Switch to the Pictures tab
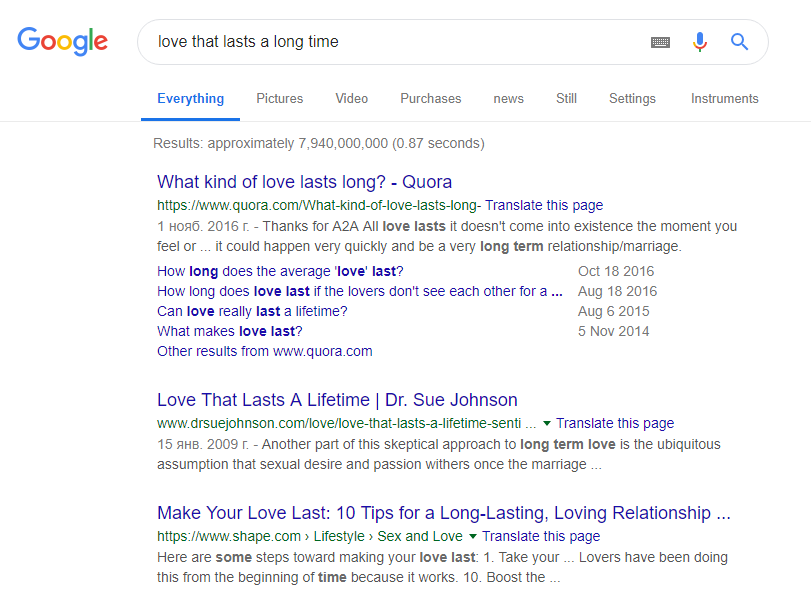This screenshot has width=811, height=595. (280, 98)
